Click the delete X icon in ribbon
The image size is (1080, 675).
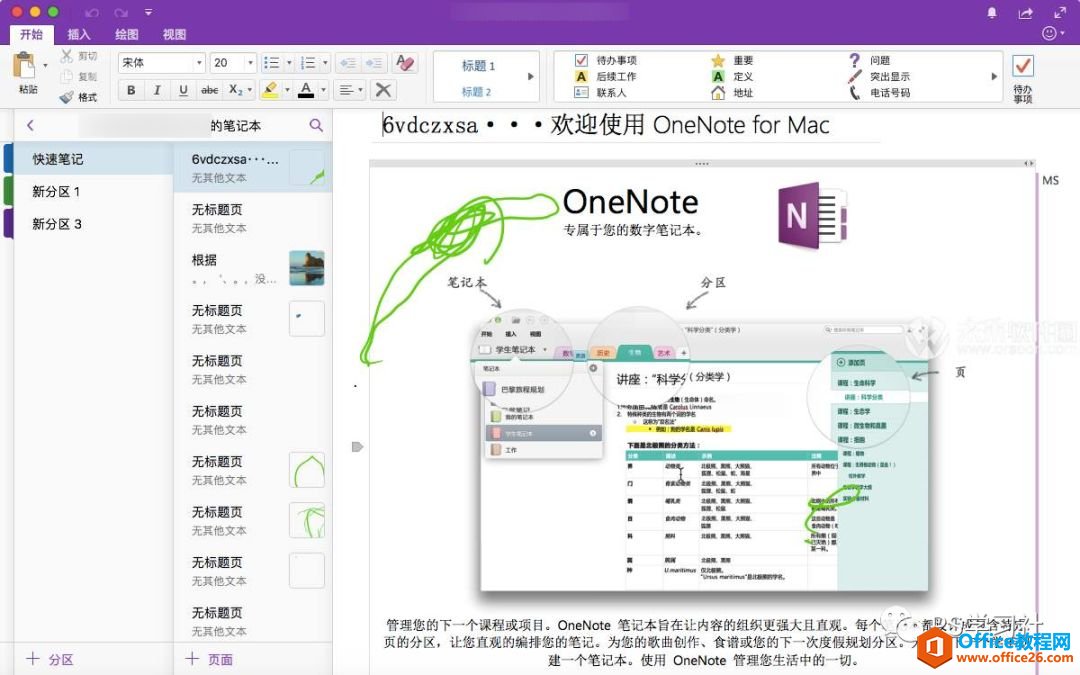(384, 90)
